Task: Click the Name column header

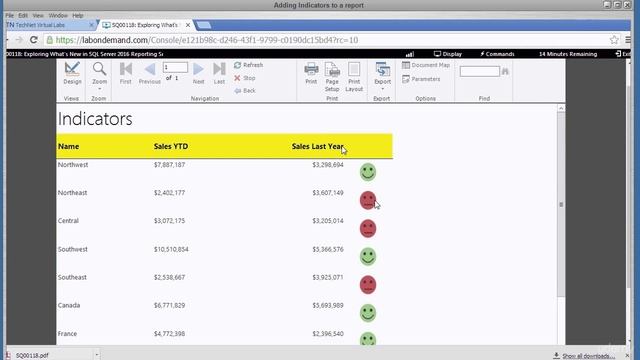Action: (x=69, y=146)
